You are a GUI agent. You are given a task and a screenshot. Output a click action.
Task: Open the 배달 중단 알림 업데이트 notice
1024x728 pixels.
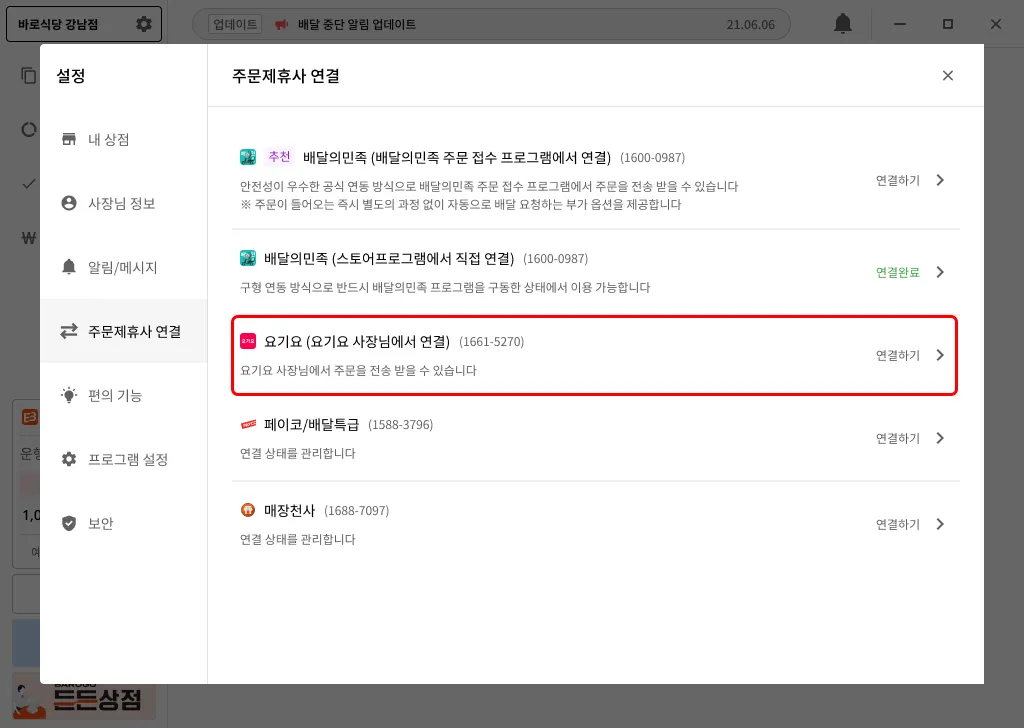(357, 24)
